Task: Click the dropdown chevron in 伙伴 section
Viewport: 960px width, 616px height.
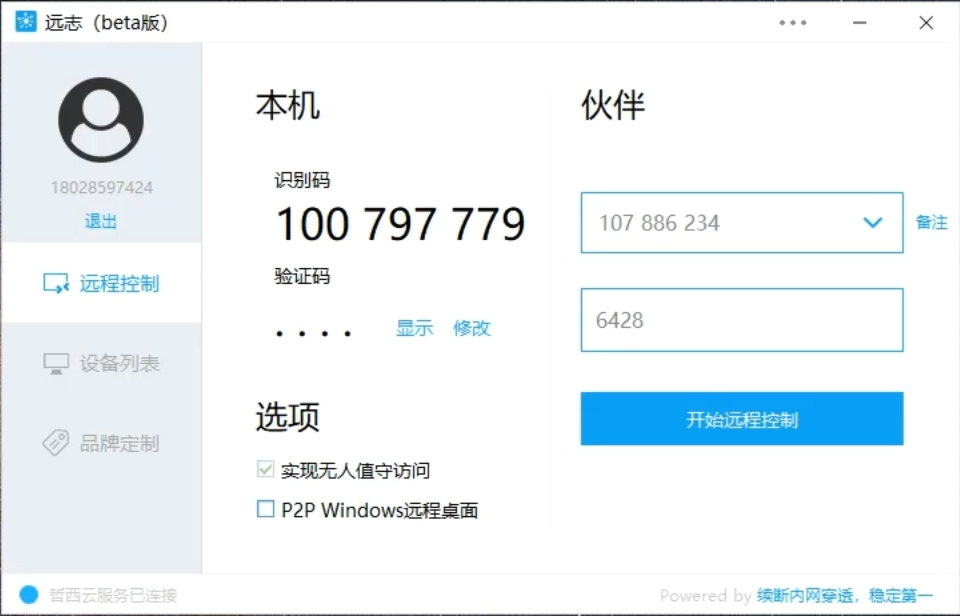Action: pyautogui.click(x=872, y=222)
